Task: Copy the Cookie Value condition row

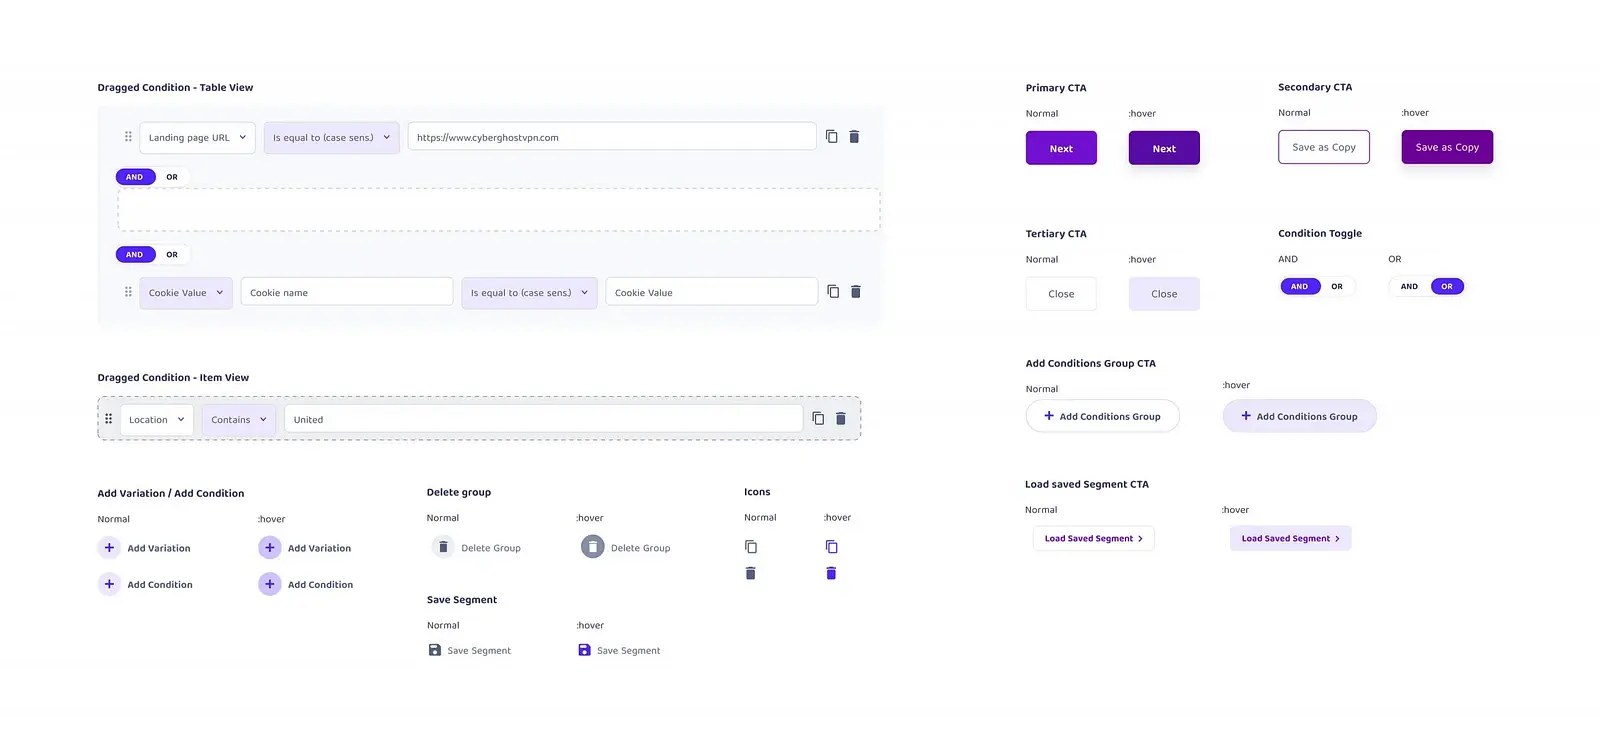Action: (833, 291)
